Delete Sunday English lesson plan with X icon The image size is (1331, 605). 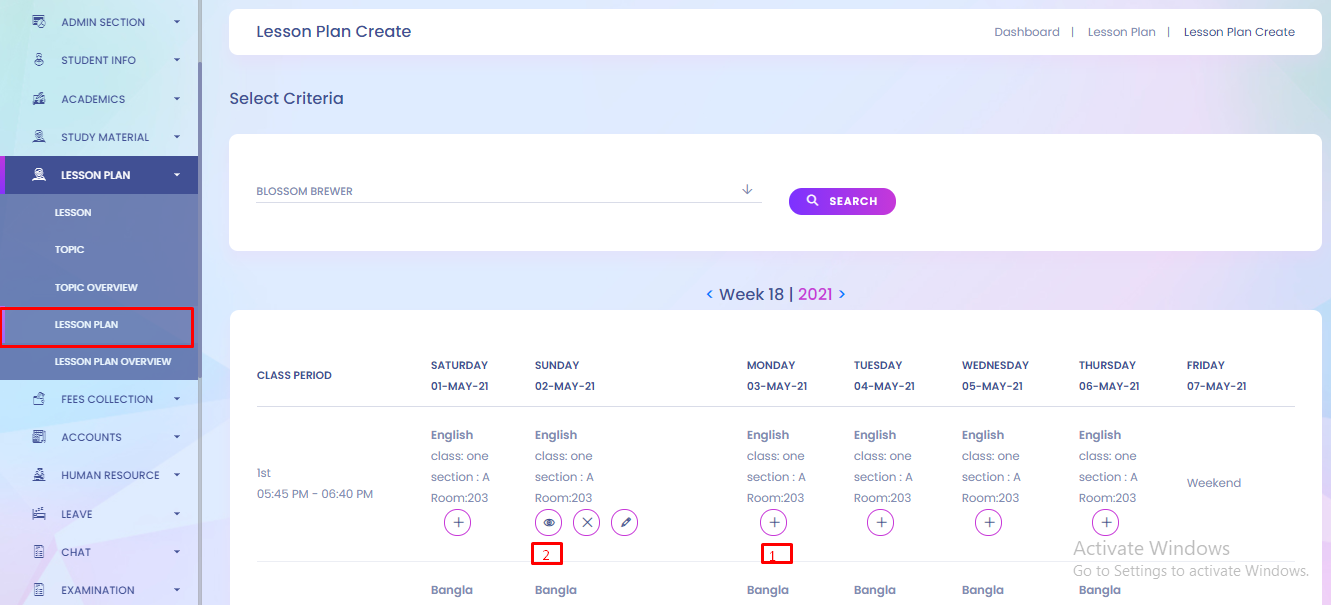point(586,522)
